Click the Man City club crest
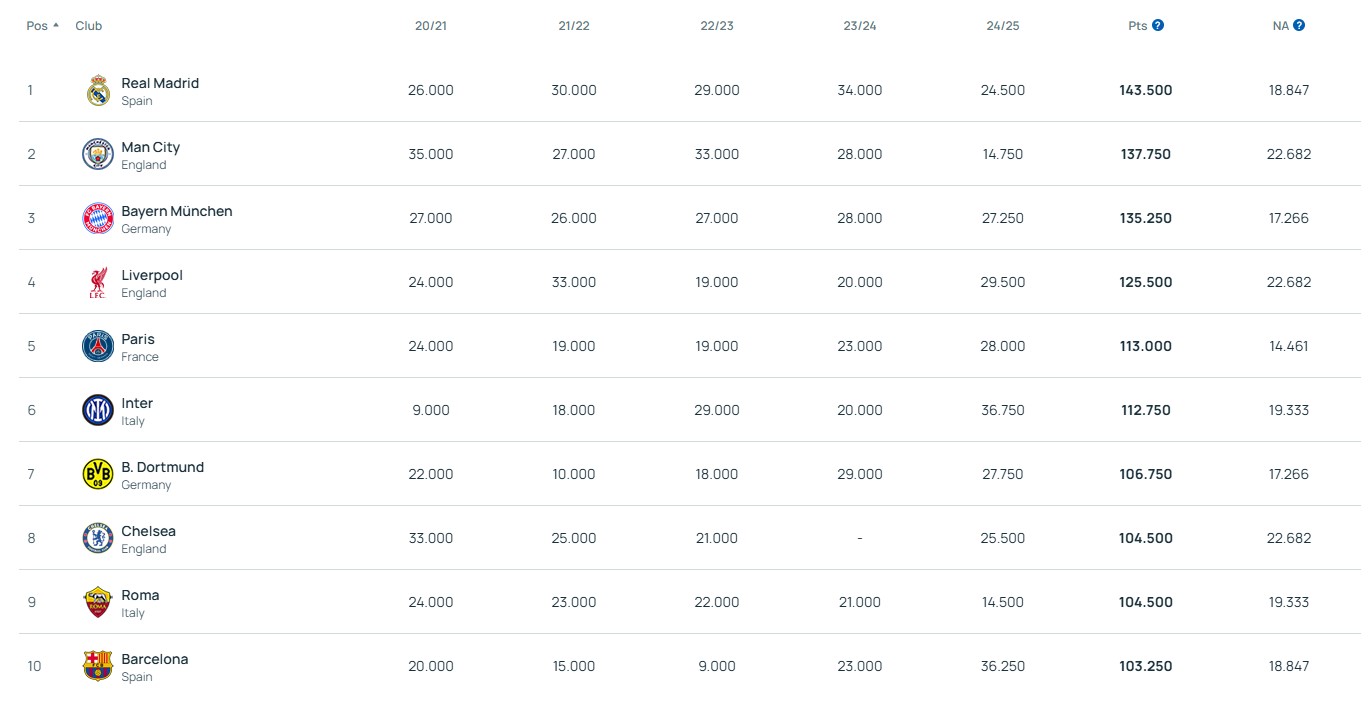Image resolution: width=1369 pixels, height=708 pixels. tap(98, 154)
